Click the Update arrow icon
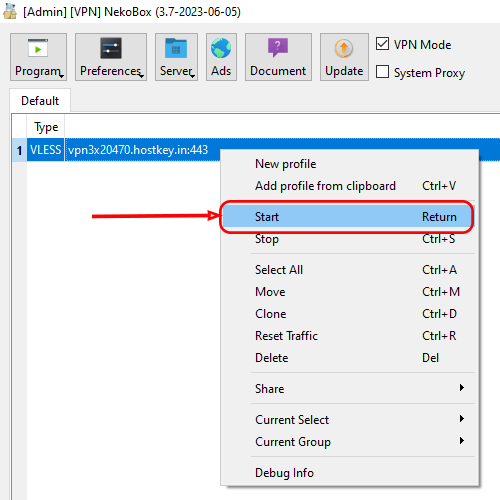500x500 pixels. 344,48
